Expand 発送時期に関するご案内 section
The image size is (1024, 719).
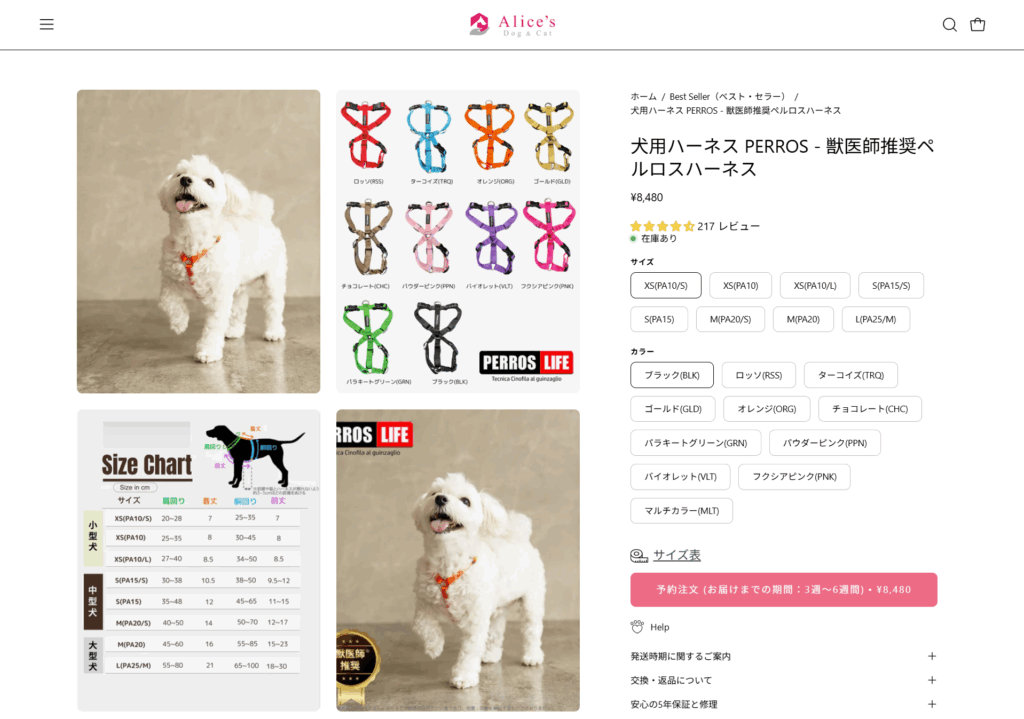pyautogui.click(x=784, y=656)
